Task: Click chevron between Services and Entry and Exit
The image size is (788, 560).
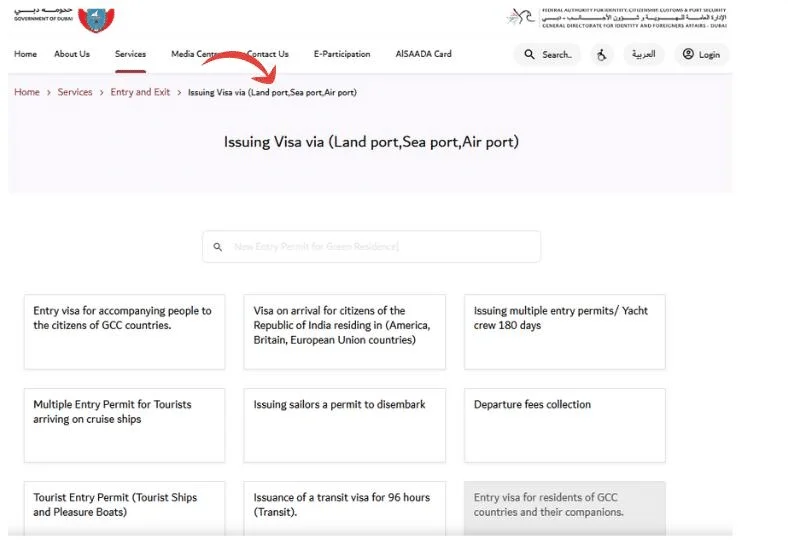Action: [102, 92]
